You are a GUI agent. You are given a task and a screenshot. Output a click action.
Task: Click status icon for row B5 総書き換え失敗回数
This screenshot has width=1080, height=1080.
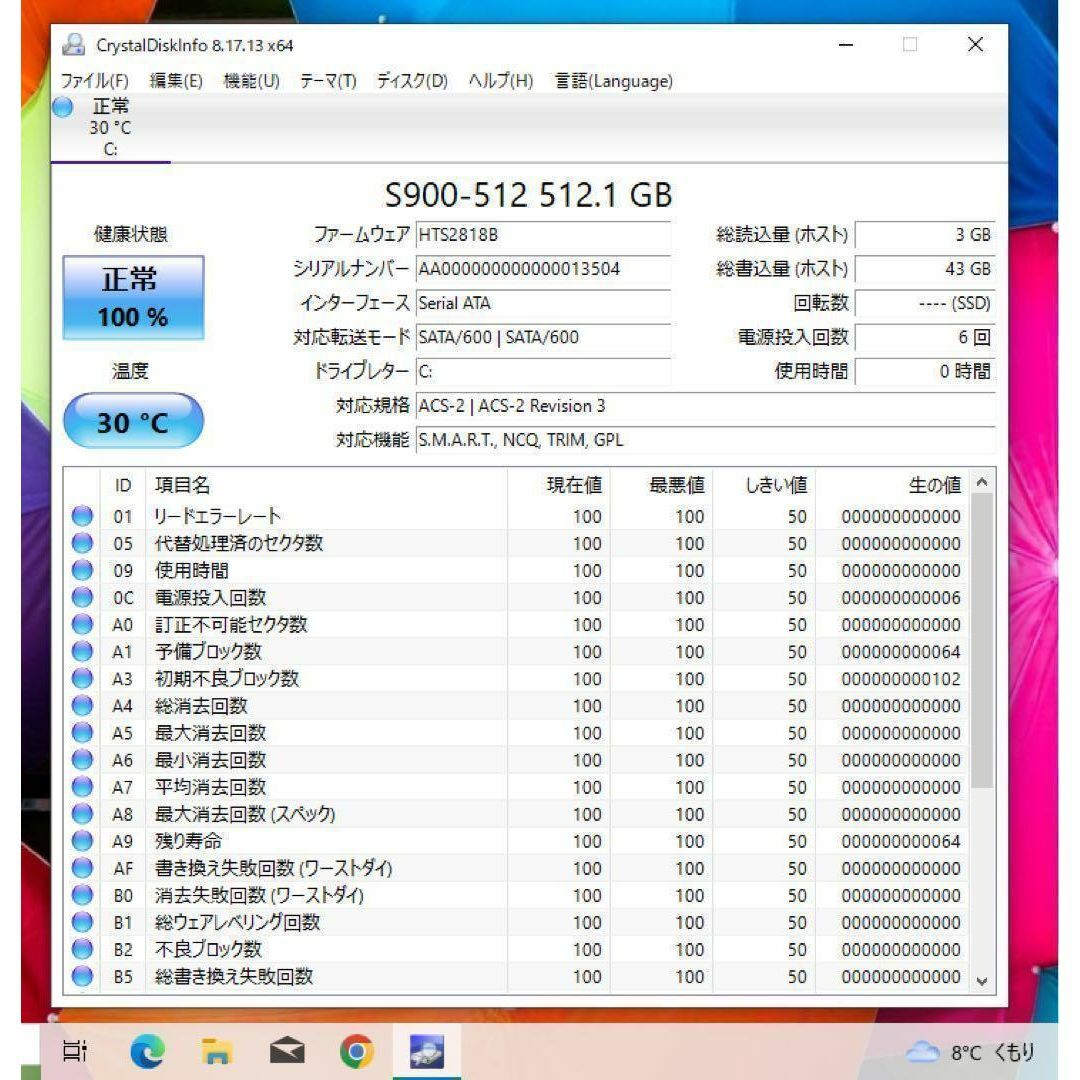coord(82,977)
